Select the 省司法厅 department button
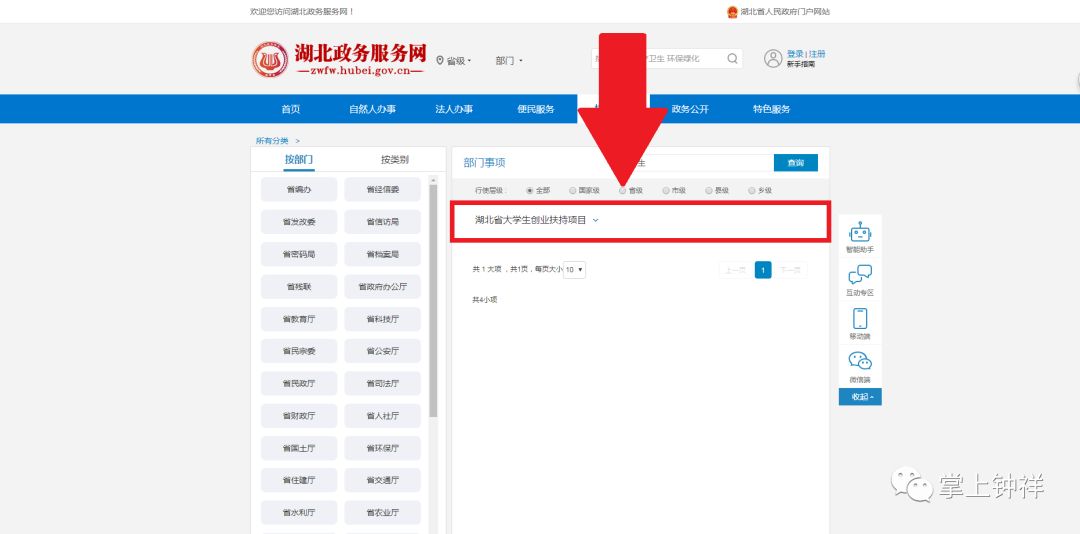Image resolution: width=1080 pixels, height=534 pixels. [x=382, y=383]
